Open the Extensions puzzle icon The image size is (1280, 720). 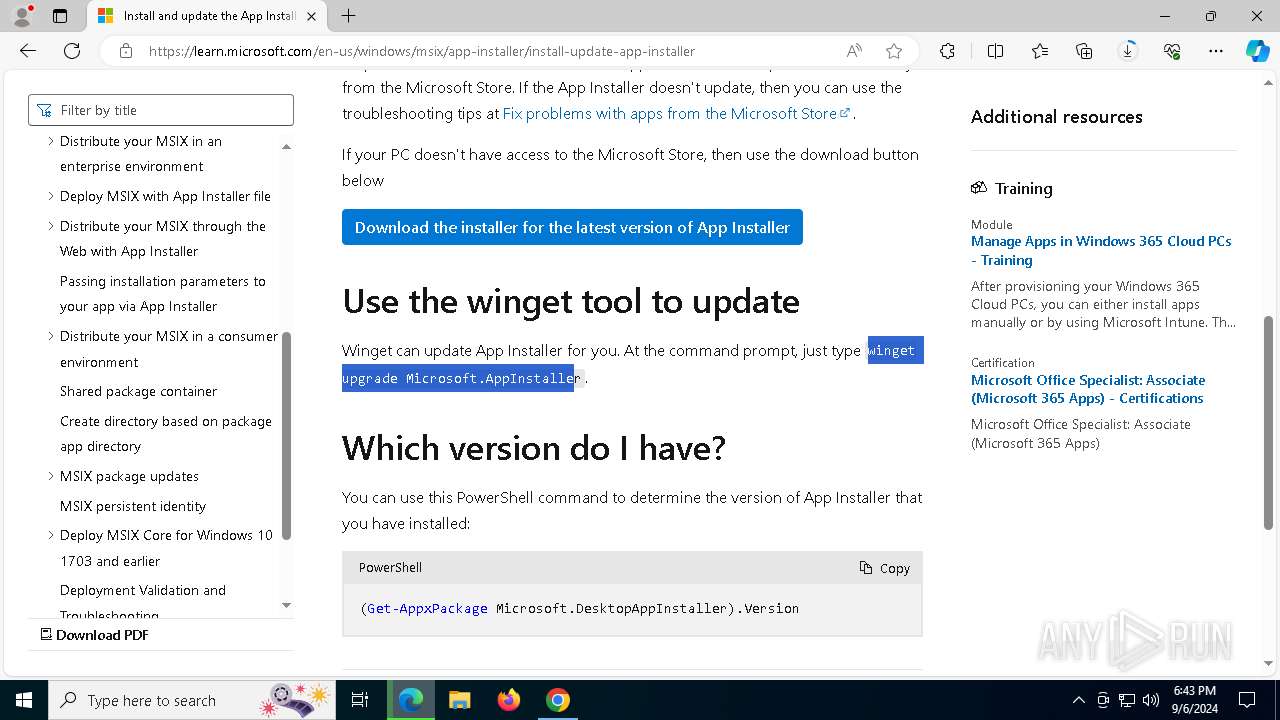pos(947,51)
